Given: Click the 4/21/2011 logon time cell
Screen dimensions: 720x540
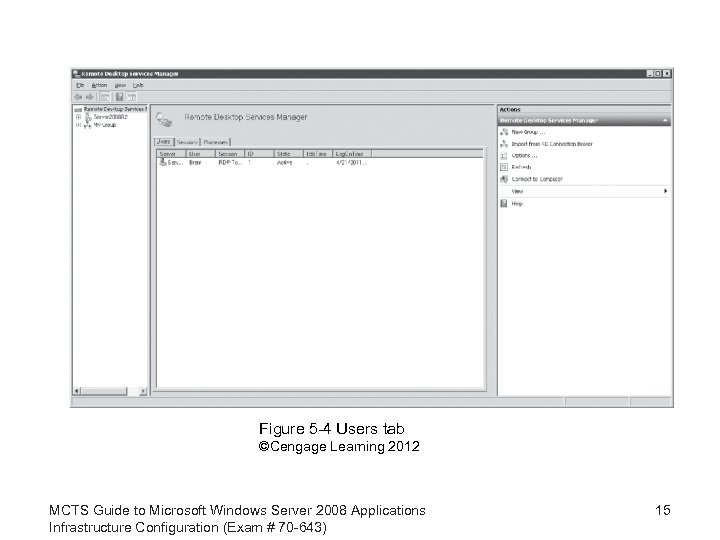Looking at the screenshot, I should 351,163.
